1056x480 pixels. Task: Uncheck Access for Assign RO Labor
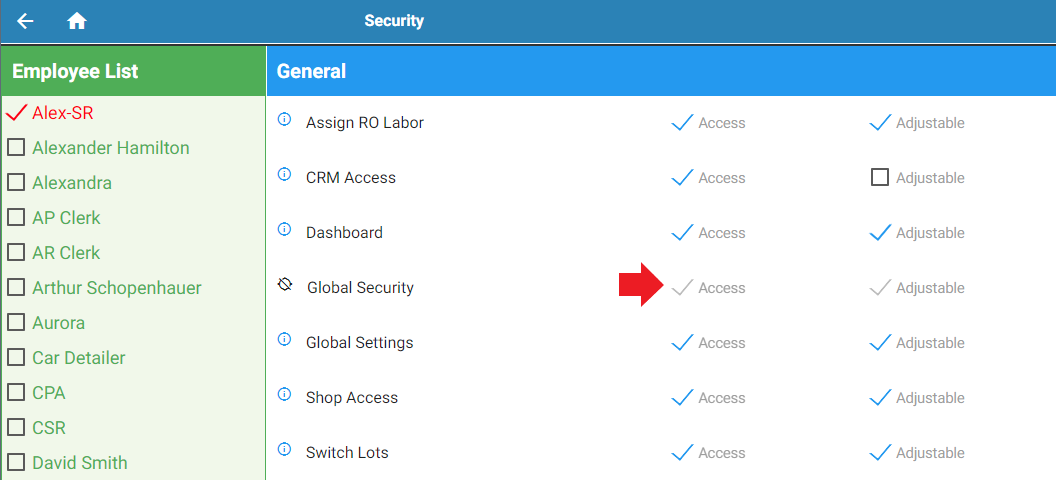click(682, 123)
